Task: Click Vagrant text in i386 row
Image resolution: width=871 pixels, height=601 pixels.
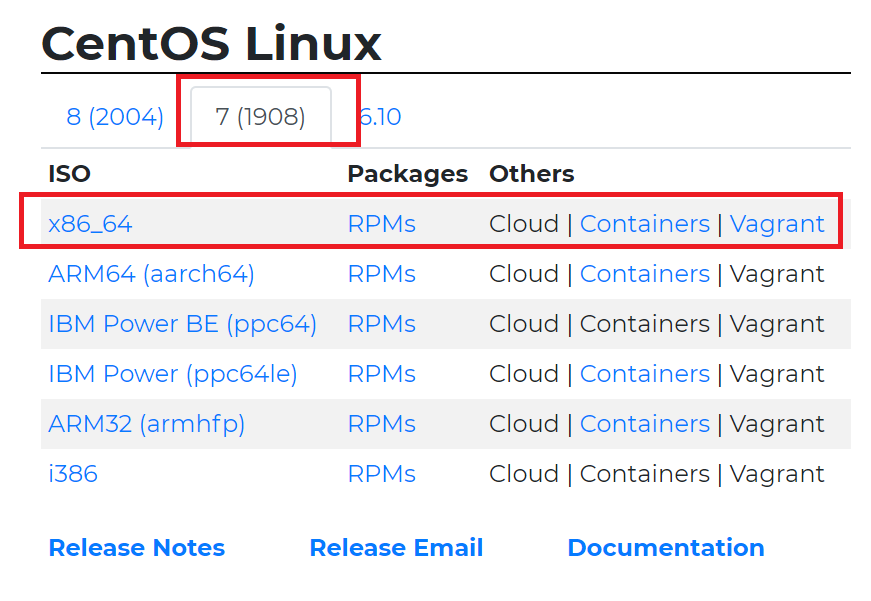Action: 777,474
